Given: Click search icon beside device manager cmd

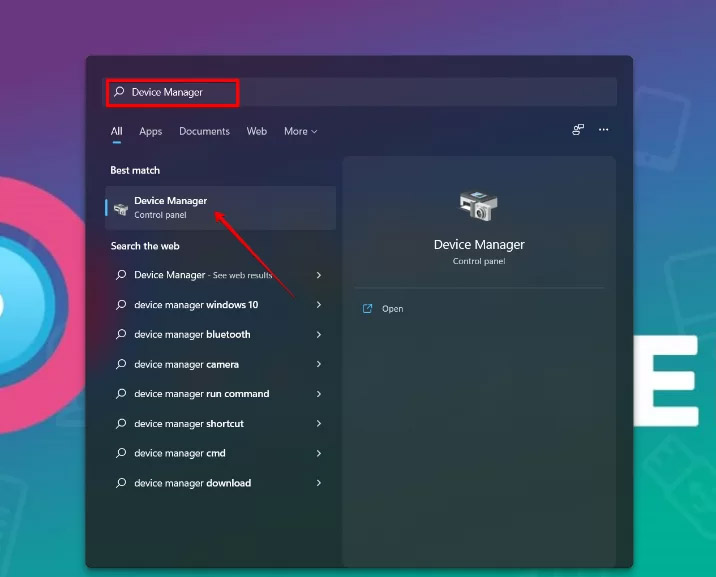Looking at the screenshot, I should pos(121,453).
